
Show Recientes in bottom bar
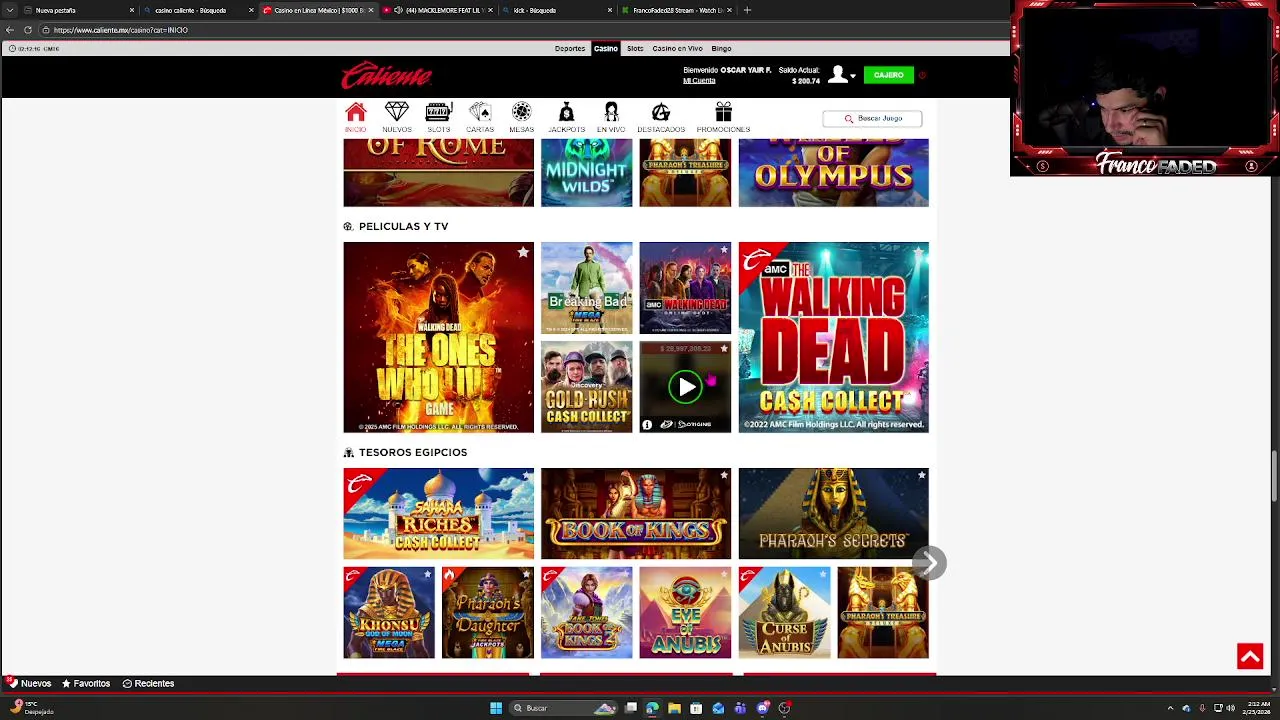pos(148,683)
